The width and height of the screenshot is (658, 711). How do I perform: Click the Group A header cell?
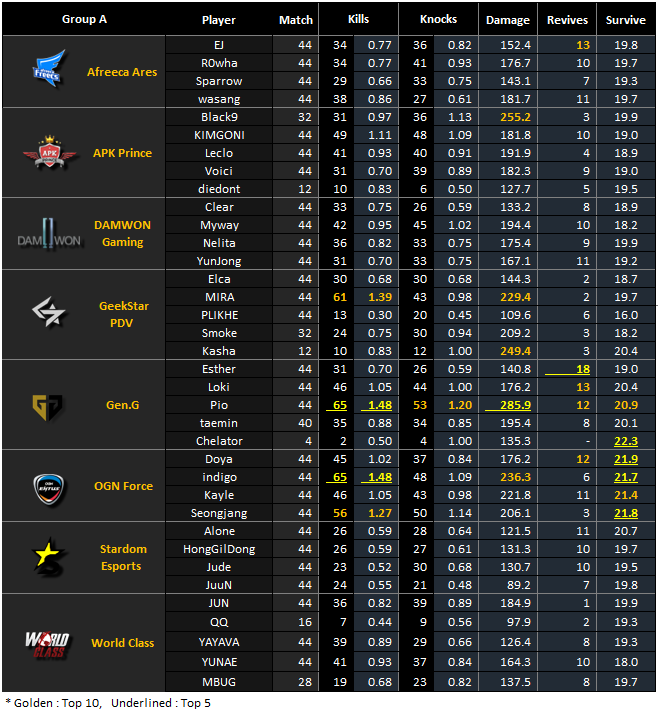(85, 19)
